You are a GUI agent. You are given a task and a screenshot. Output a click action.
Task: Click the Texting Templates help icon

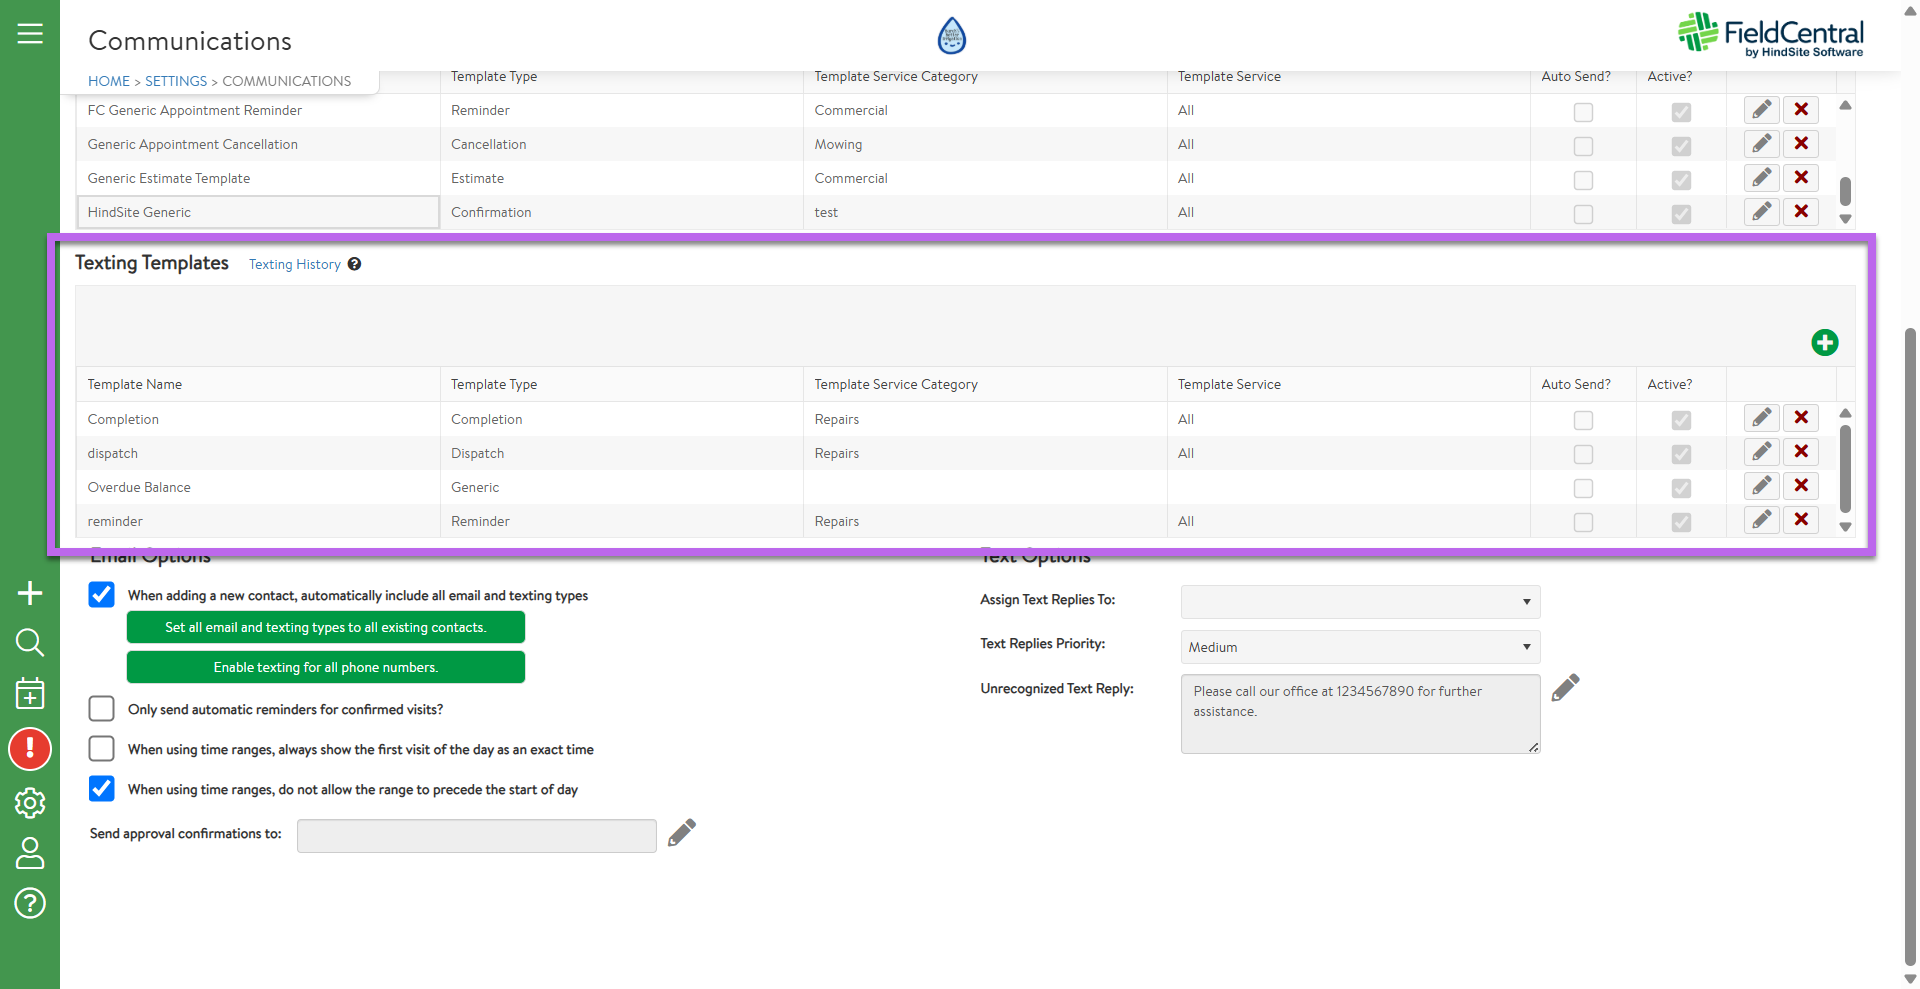point(354,264)
